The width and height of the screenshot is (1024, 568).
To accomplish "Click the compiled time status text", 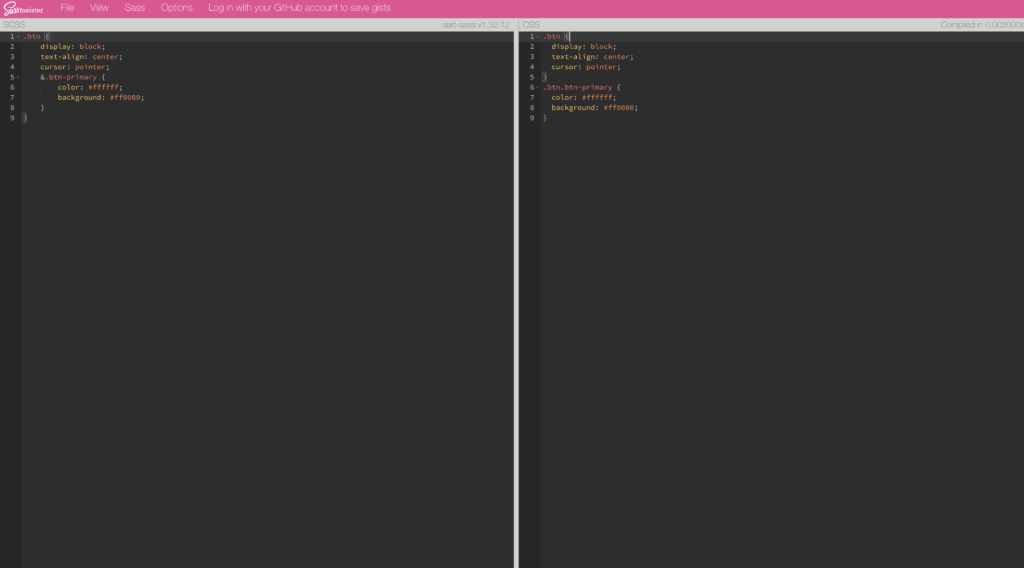I will point(980,25).
